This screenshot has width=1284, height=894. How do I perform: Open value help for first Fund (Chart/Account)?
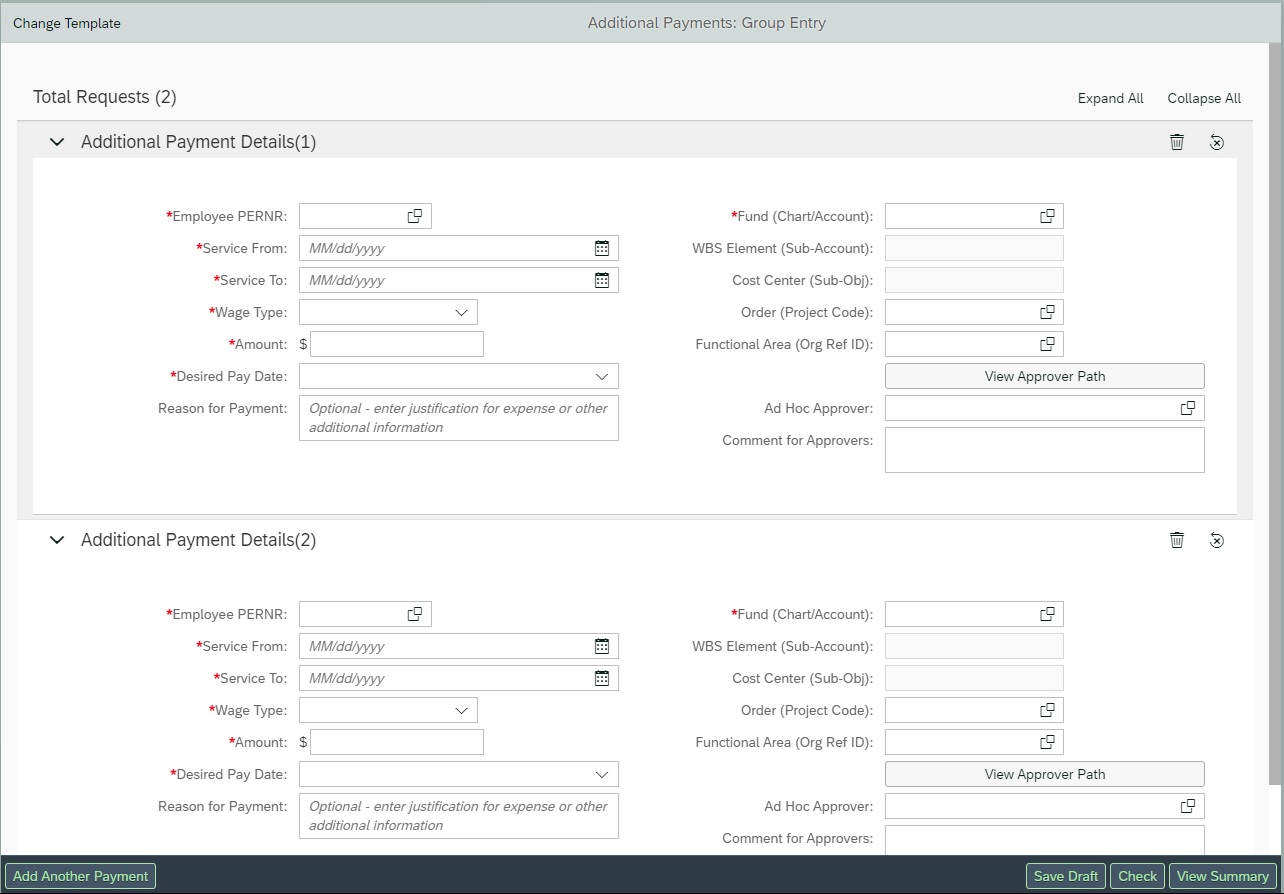pos(1047,216)
